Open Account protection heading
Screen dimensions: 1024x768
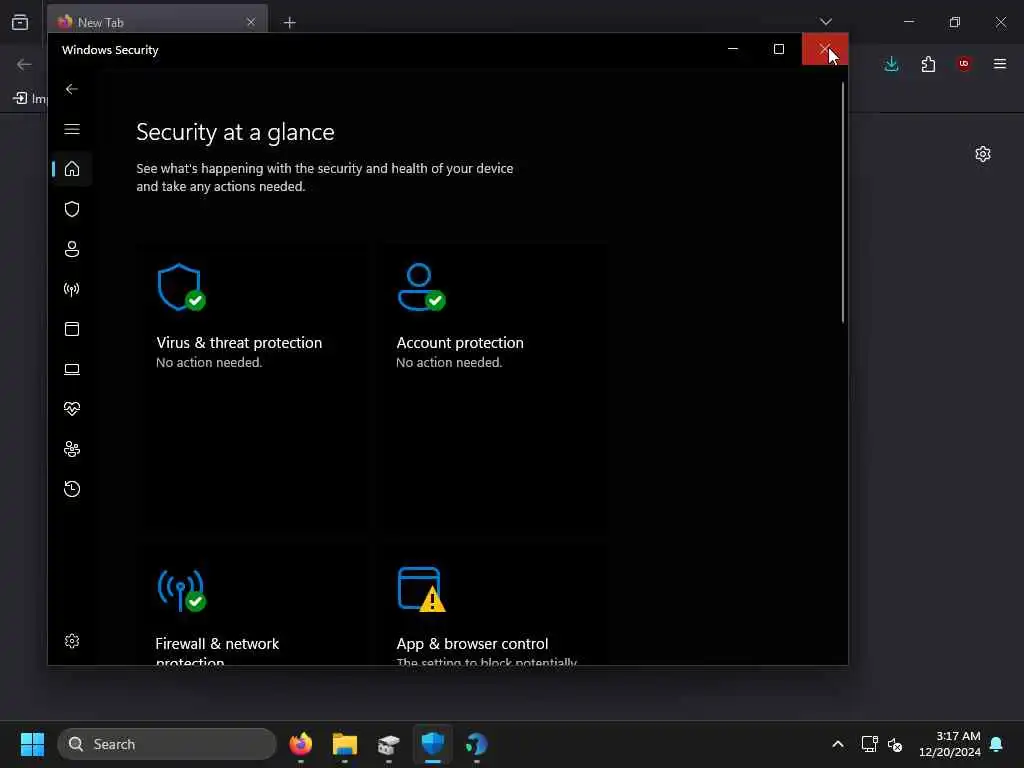(x=460, y=343)
